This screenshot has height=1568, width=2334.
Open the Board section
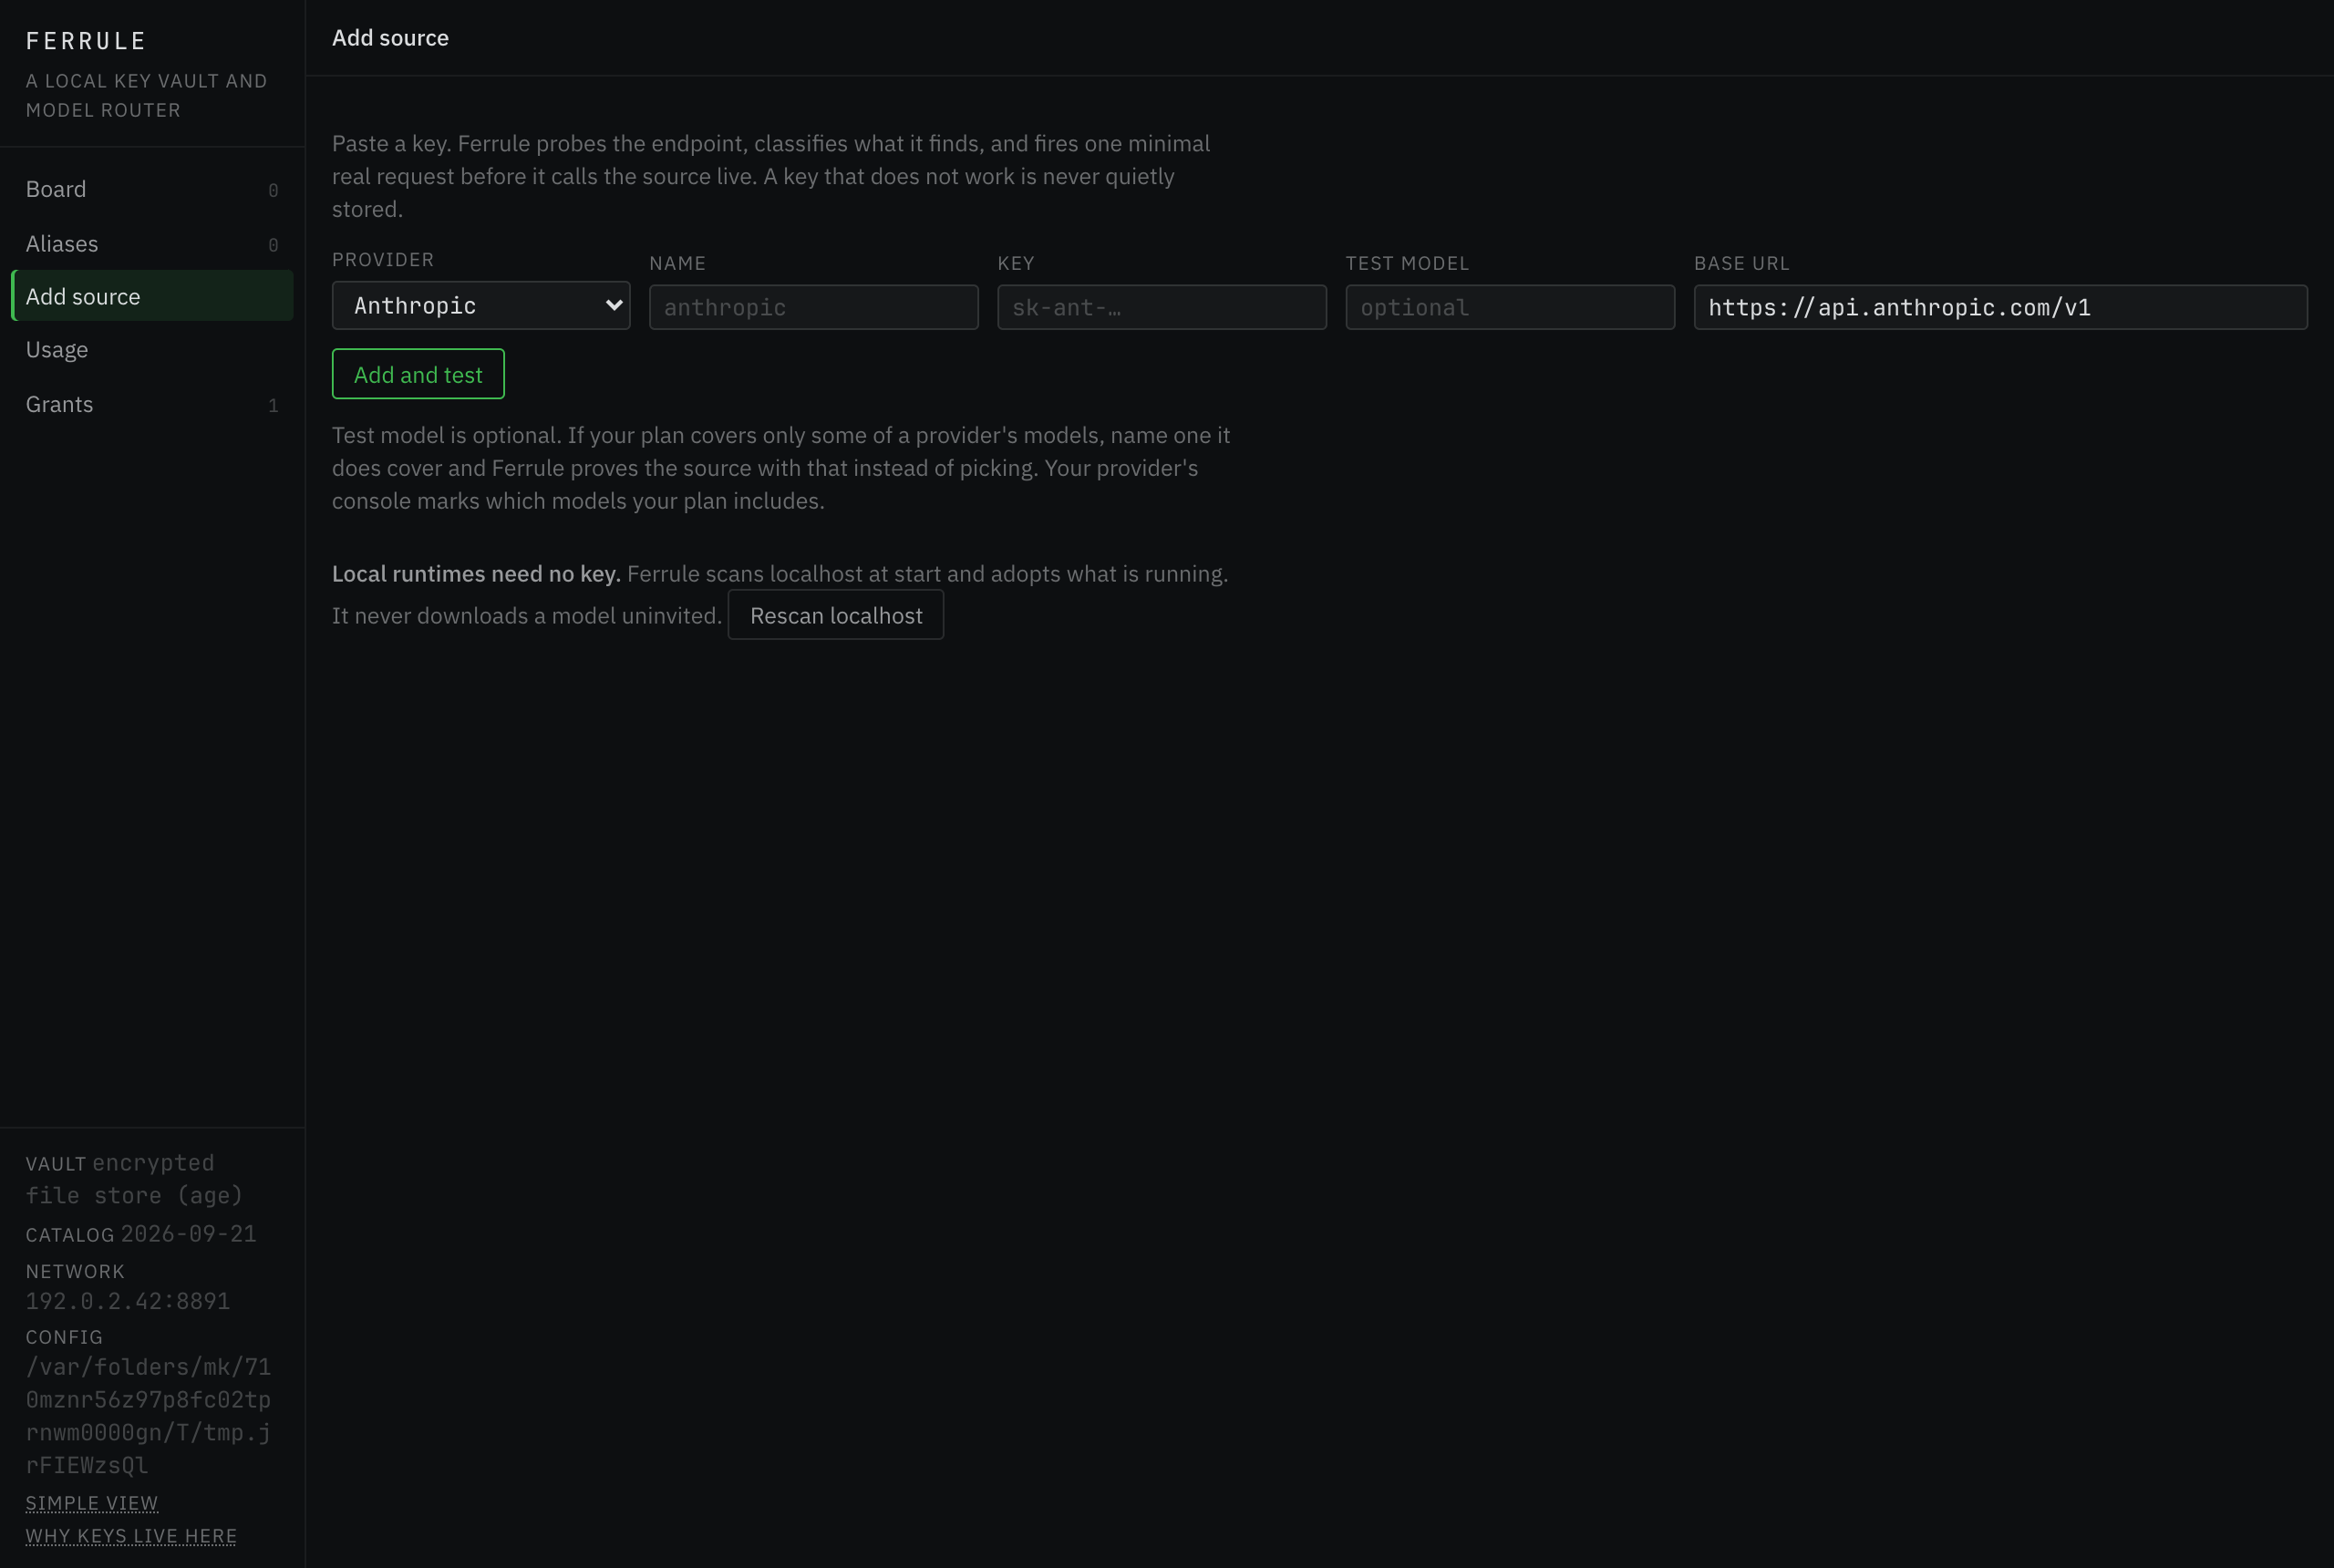[152, 189]
